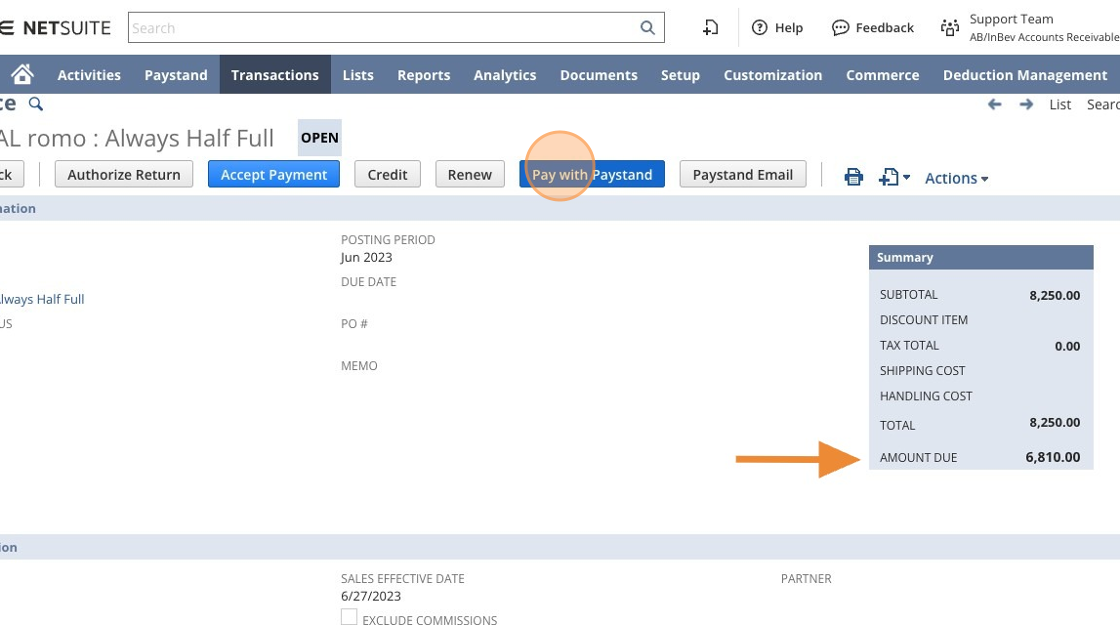Open the Activities menu
Screen dimensions: 1120x625
pos(89,75)
